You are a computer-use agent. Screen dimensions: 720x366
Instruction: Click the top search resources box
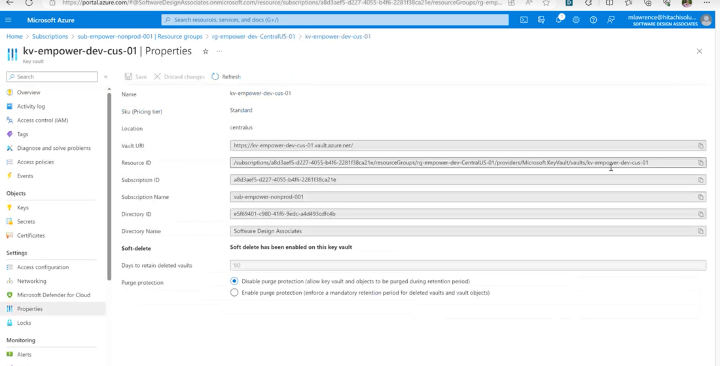335,20
